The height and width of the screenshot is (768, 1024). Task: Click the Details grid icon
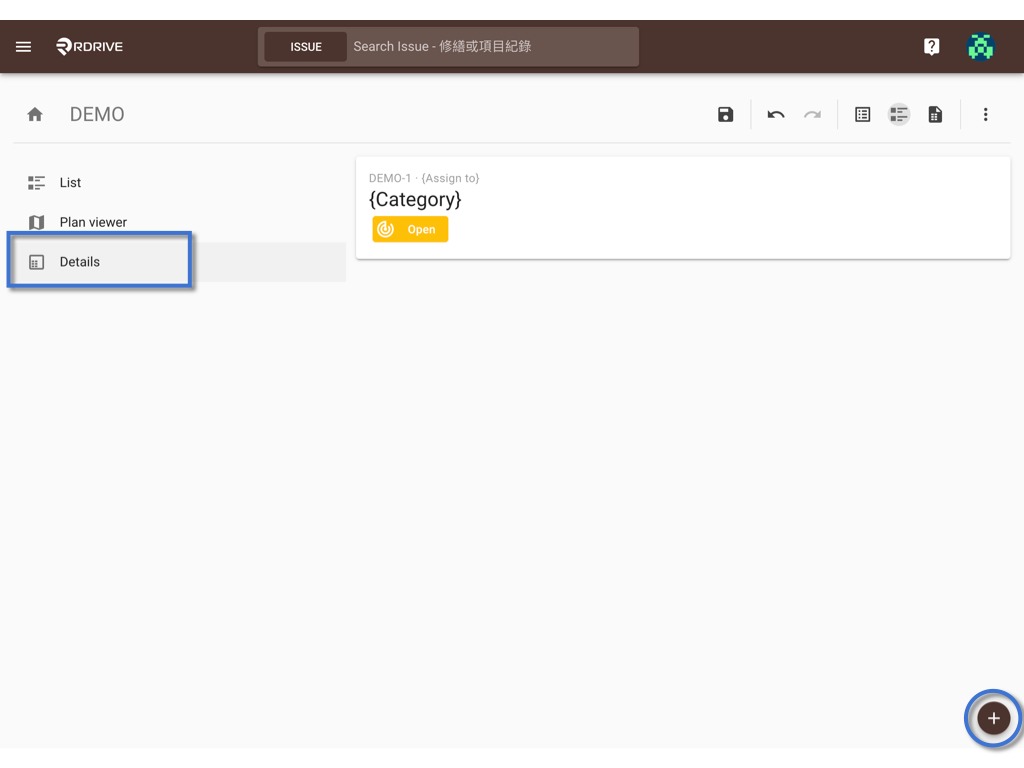coord(37,263)
